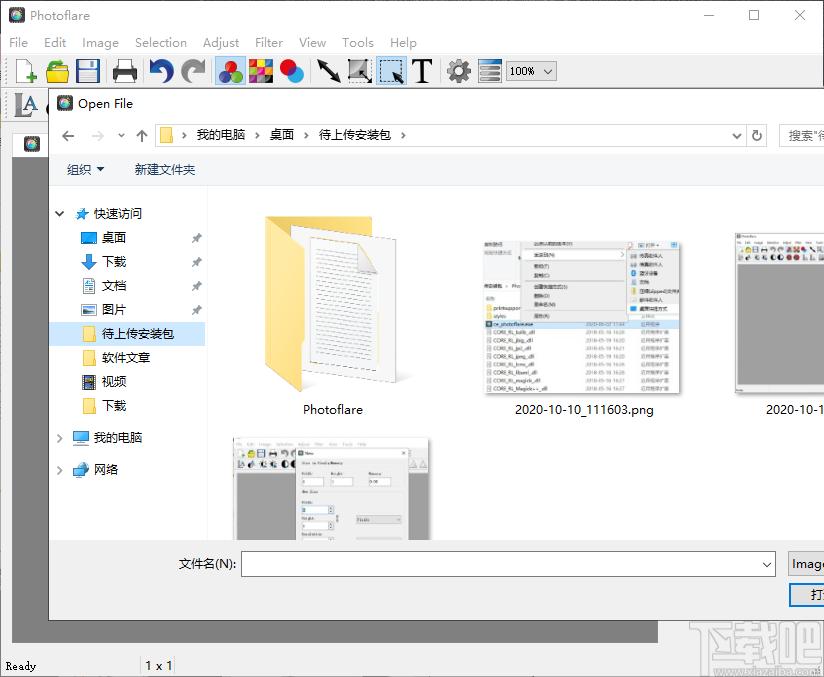Click the Undo arrow icon
Image resolution: width=824 pixels, height=677 pixels.
[x=161, y=71]
